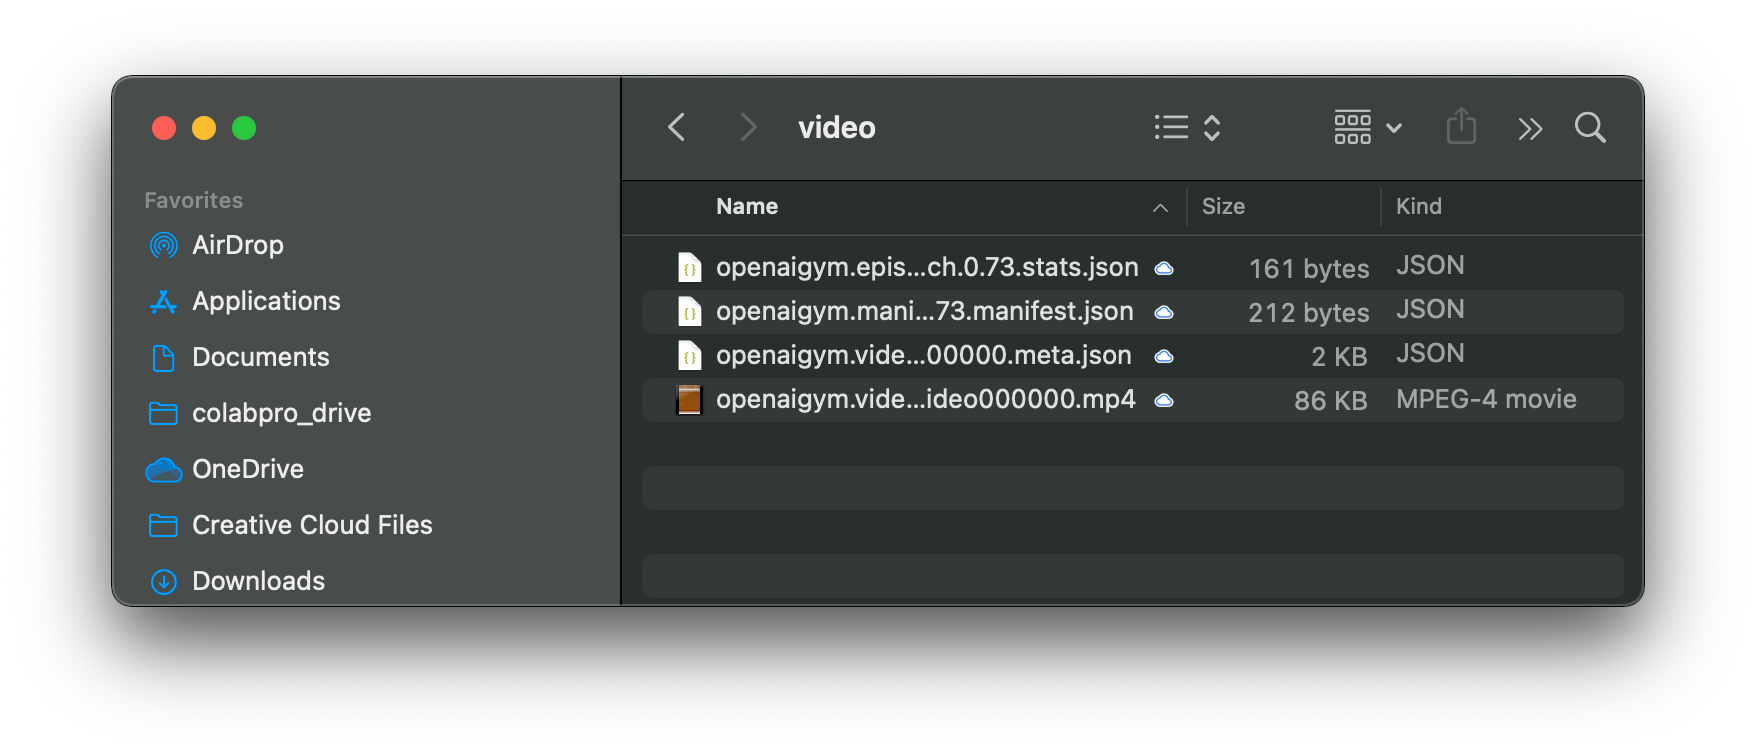Image resolution: width=1756 pixels, height=754 pixels.
Task: Click the 212 bytes size value
Action: pyautogui.click(x=1309, y=313)
